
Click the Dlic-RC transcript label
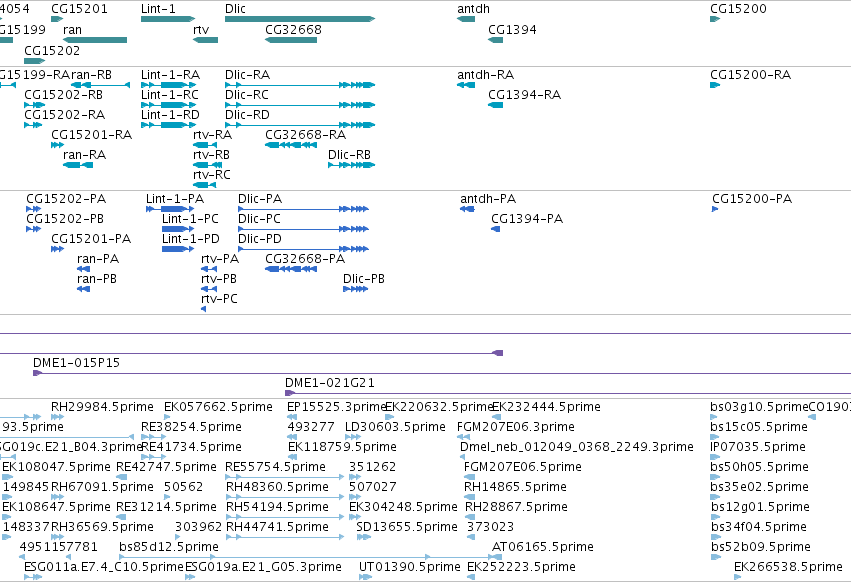click(x=247, y=94)
